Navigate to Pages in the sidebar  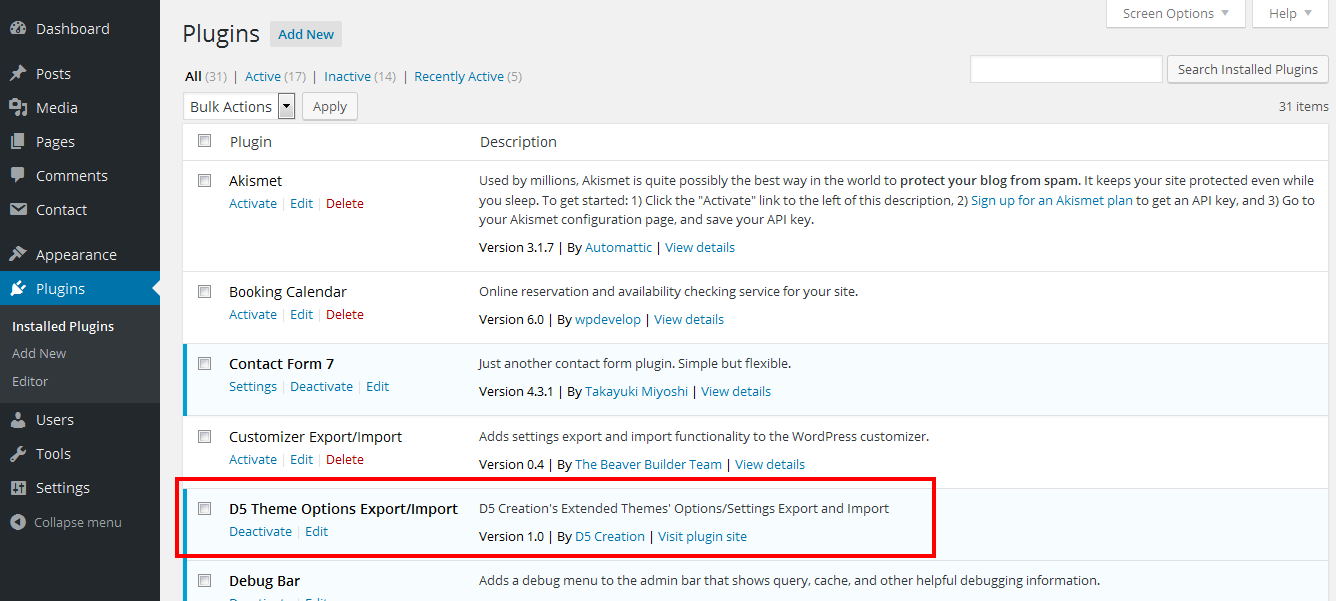coord(55,141)
